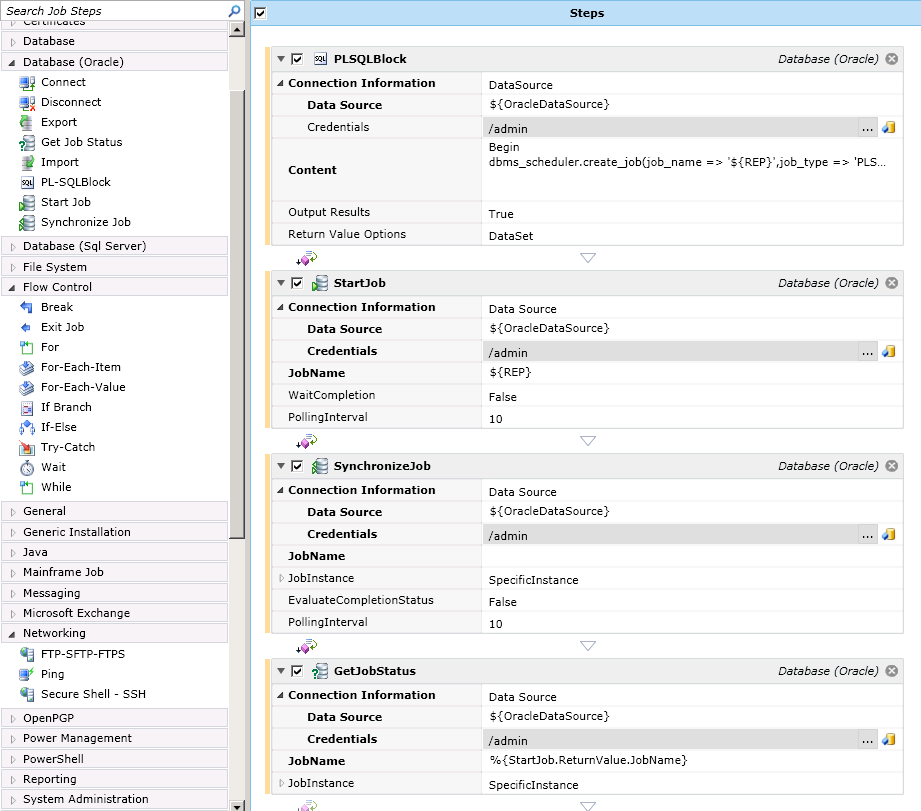The height and width of the screenshot is (811, 921).
Task: Select the For-Each-Item icon
Action: pos(27,368)
